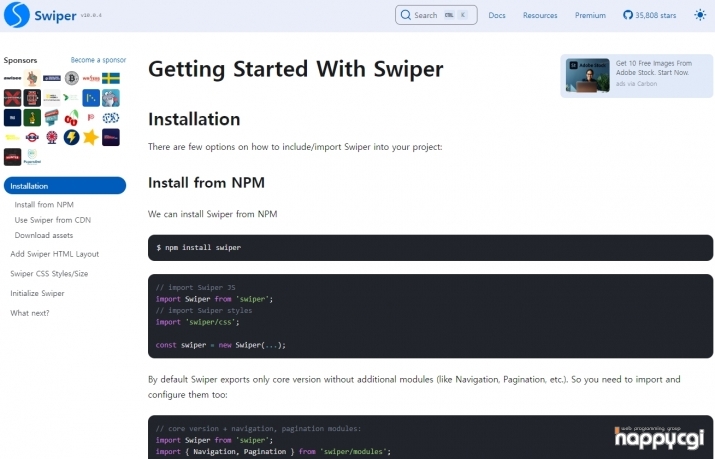Open Swiper CSS Styles/Size section
Viewport: 715px width, 459px height.
(49, 273)
